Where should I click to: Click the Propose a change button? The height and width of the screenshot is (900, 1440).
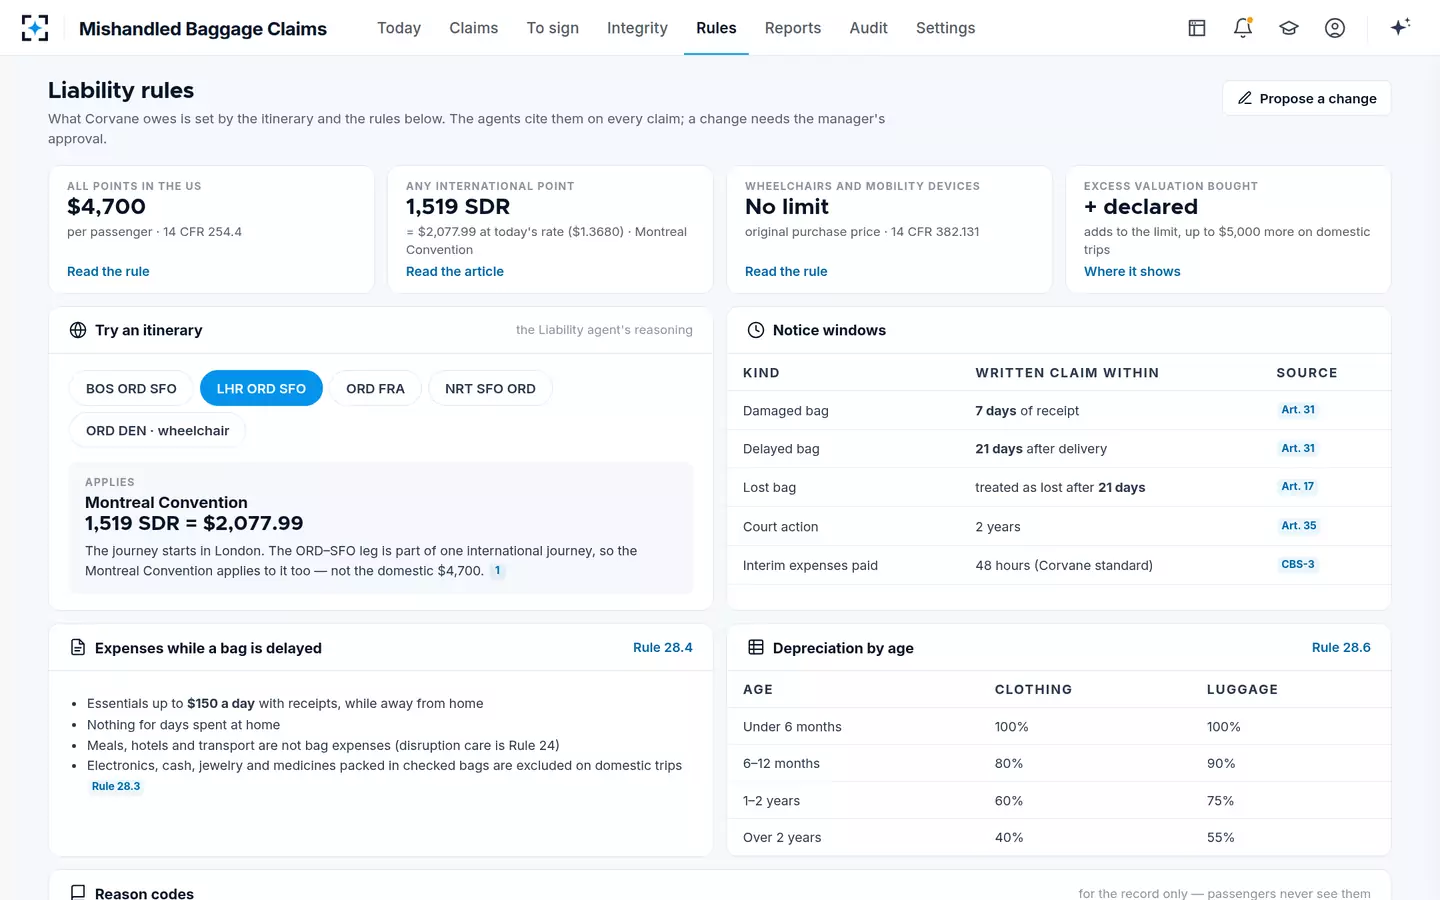(1307, 98)
